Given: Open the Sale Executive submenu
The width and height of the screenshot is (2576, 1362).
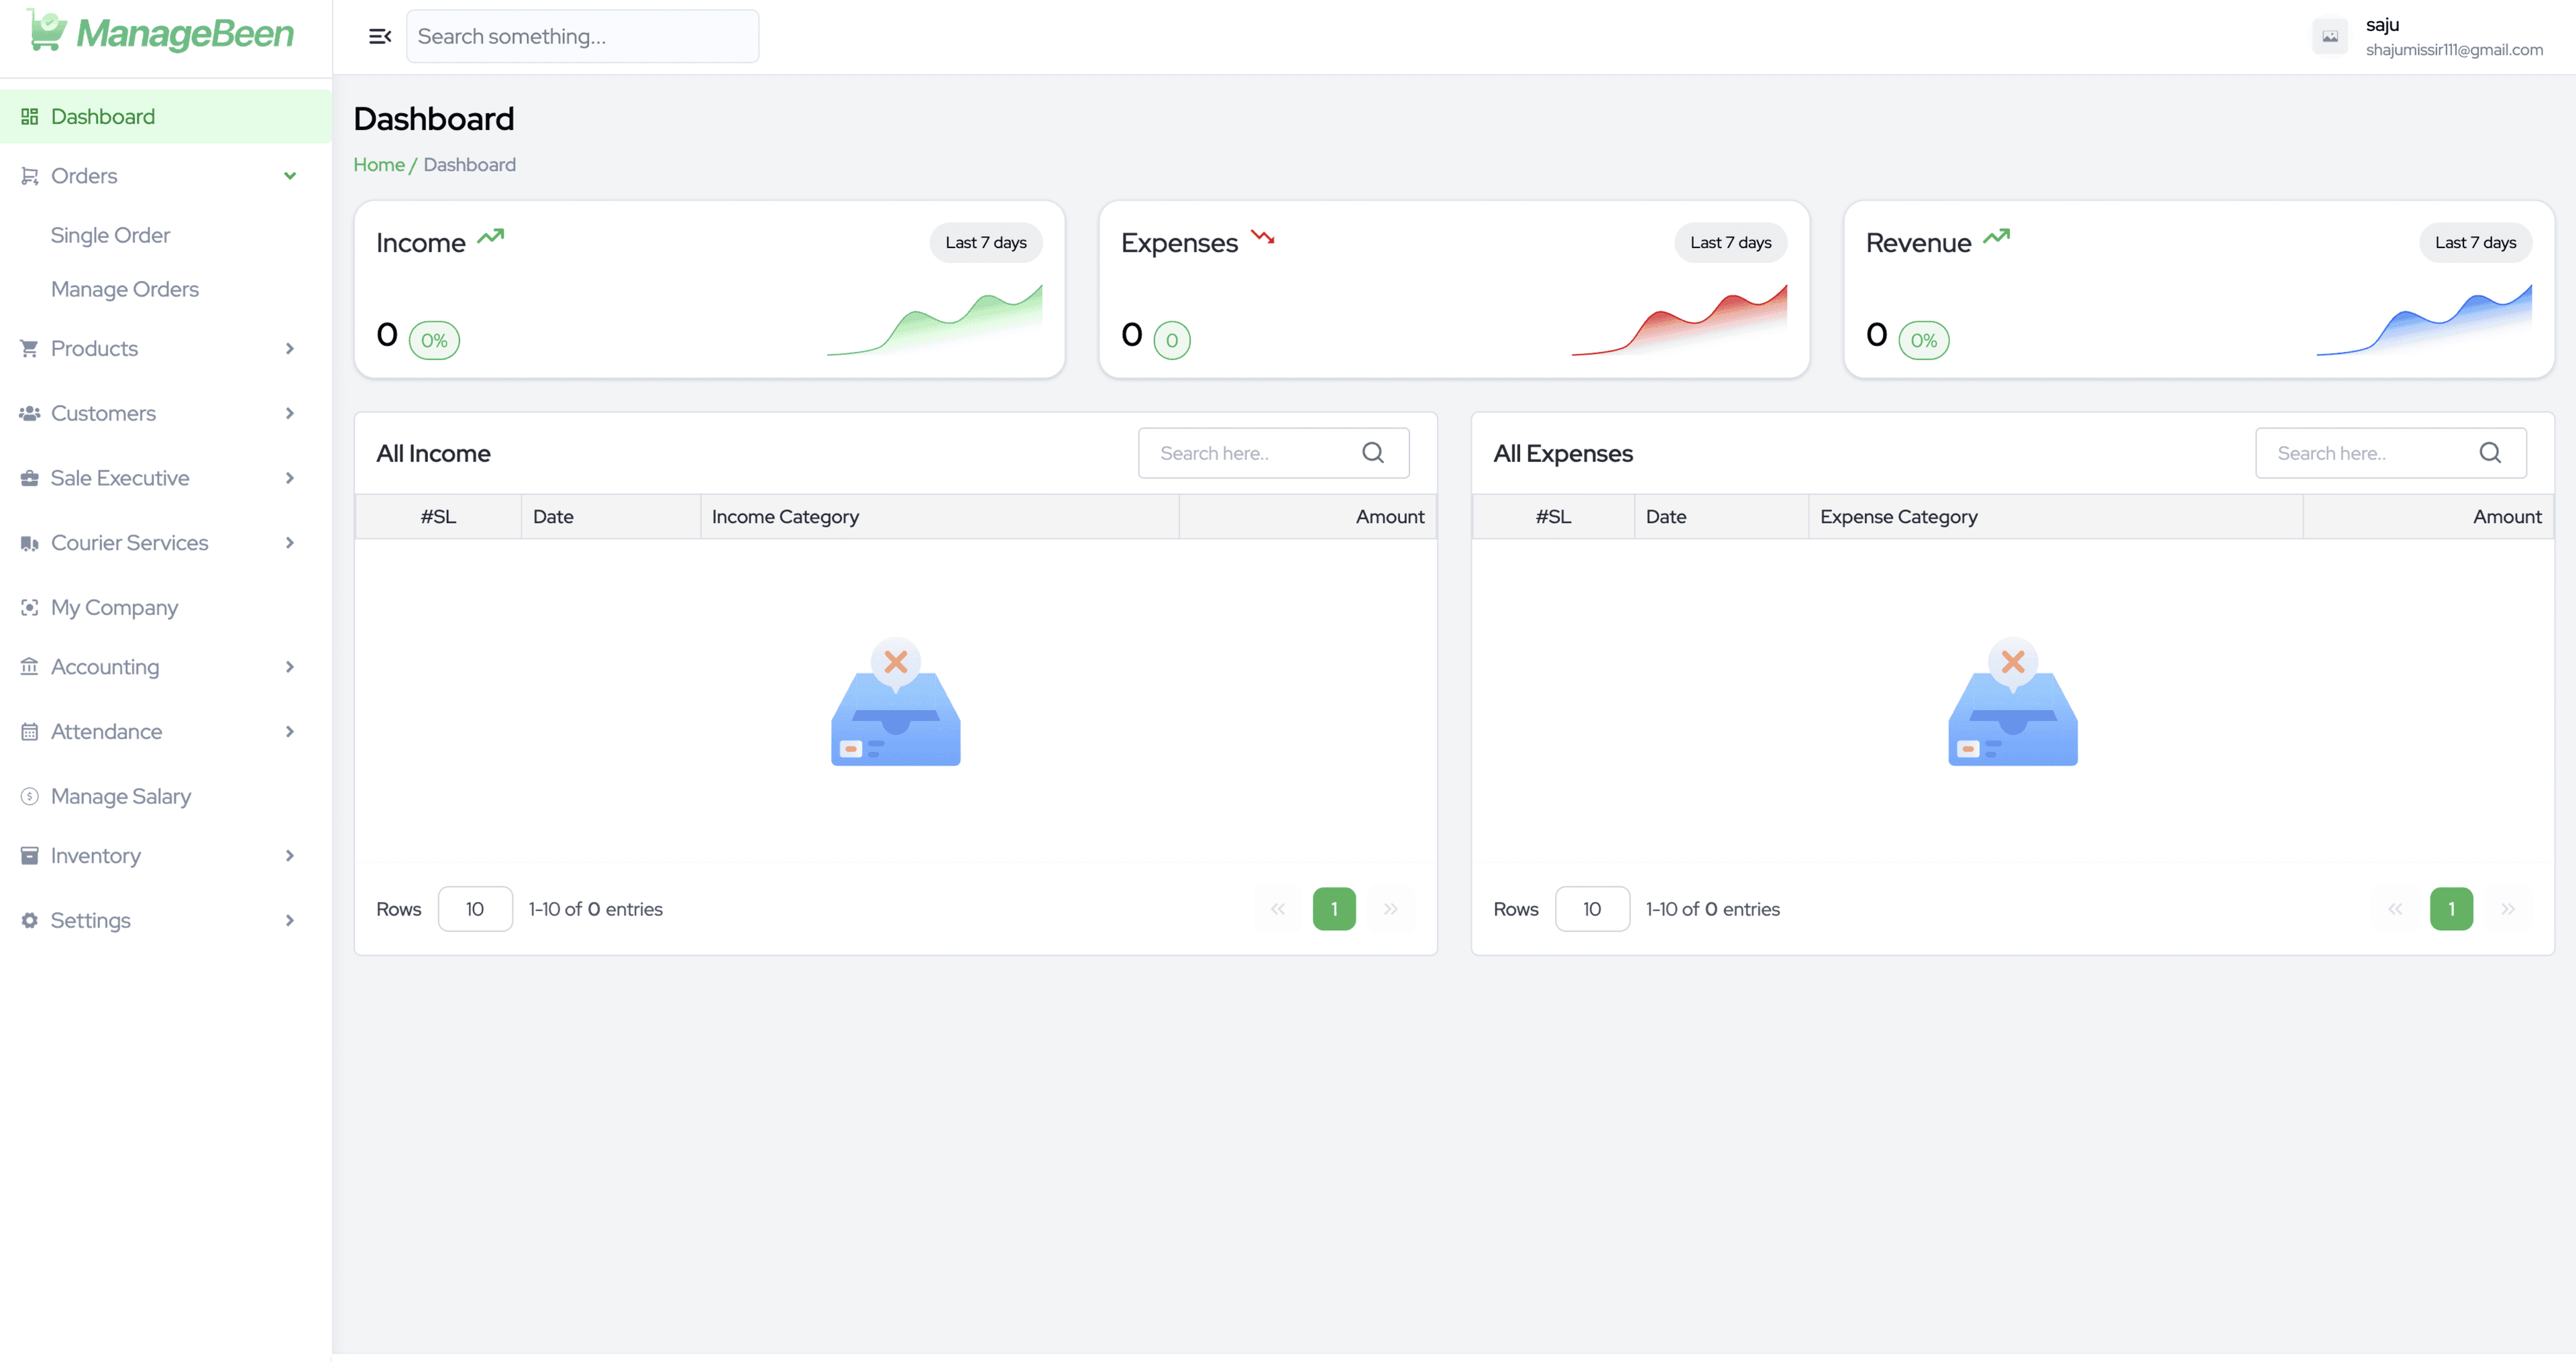Looking at the screenshot, I should (289, 477).
